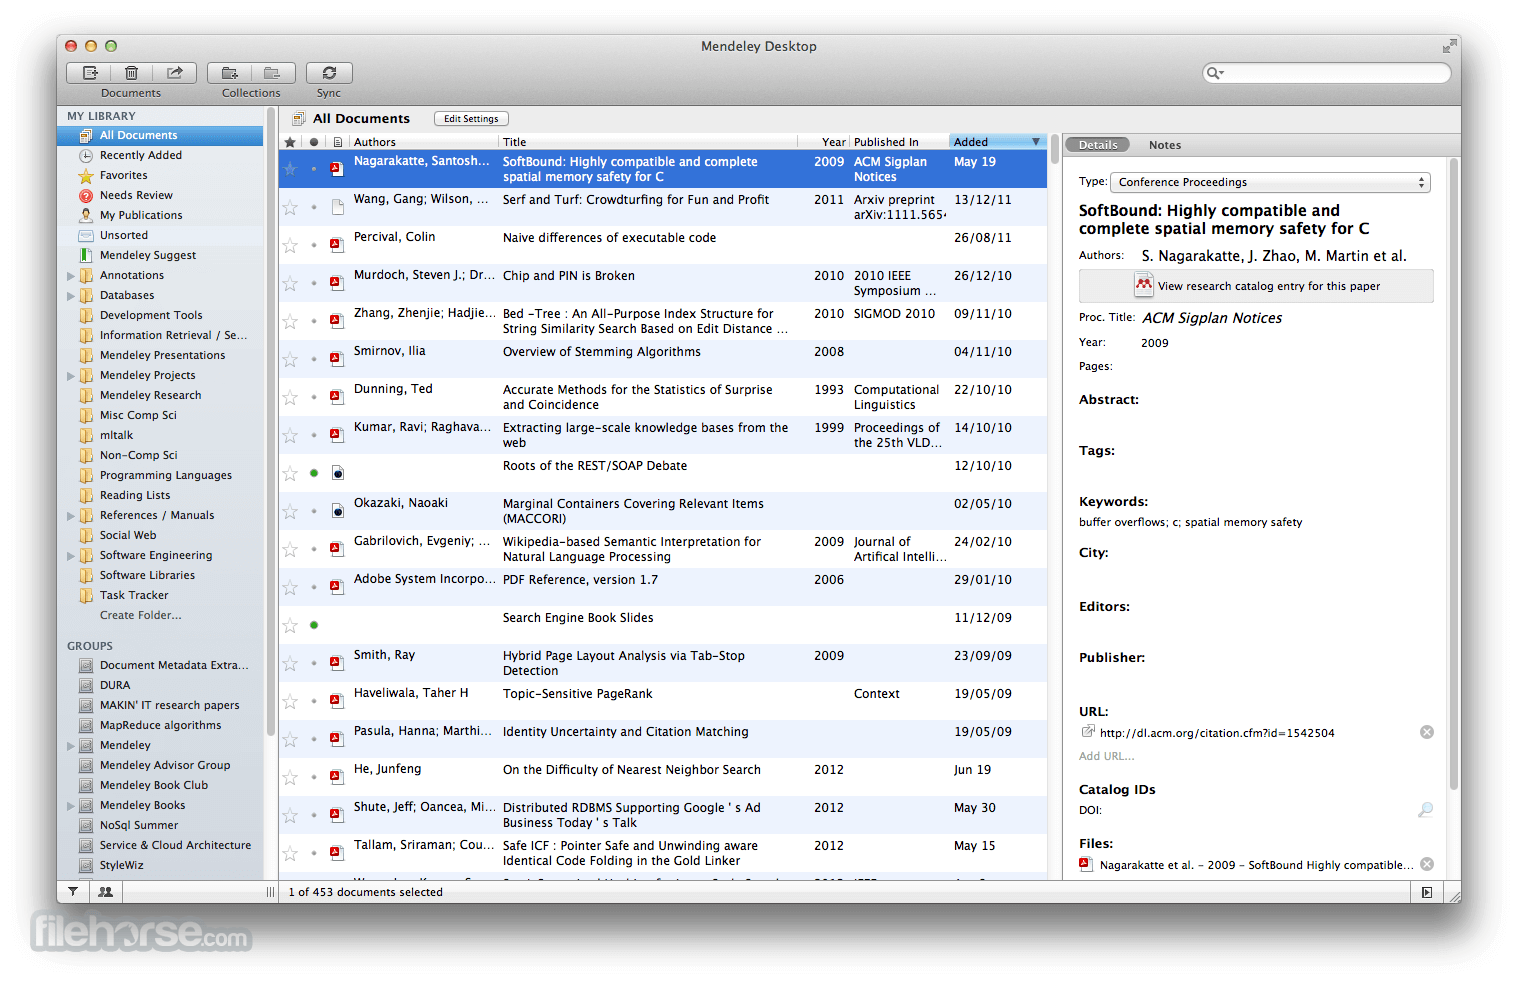Viewport: 1518px width, 982px height.
Task: Expand the Mendeley group
Action: coord(71,745)
